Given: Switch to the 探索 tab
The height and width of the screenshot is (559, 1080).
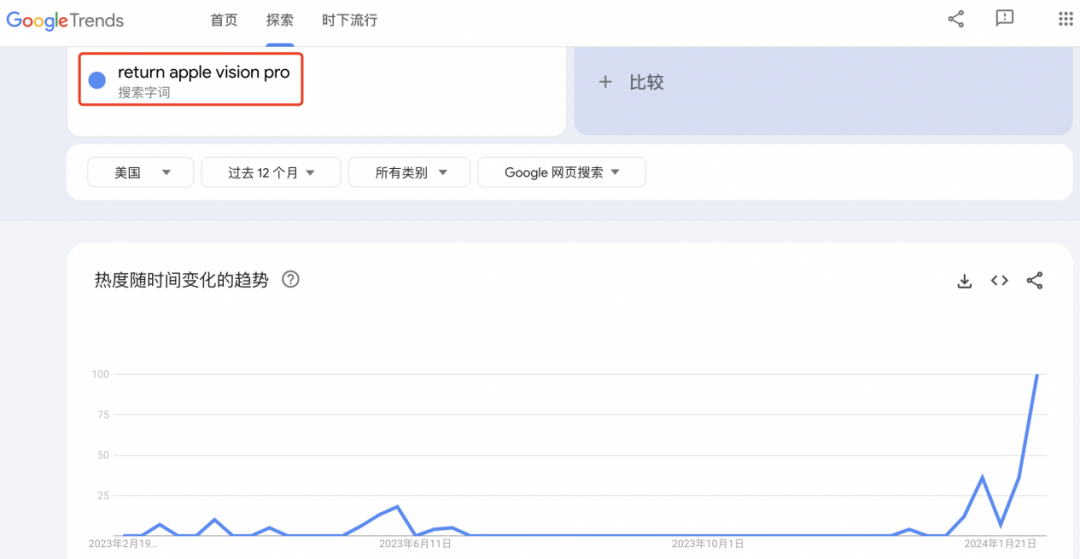Looking at the screenshot, I should [280, 20].
